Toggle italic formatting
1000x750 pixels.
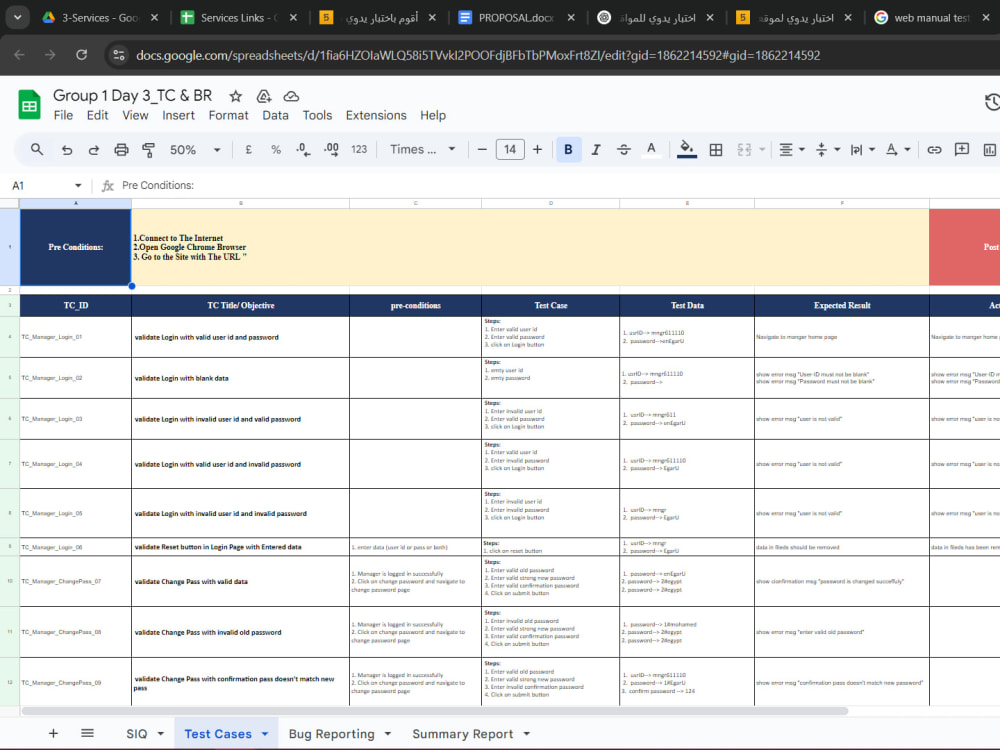[596, 149]
